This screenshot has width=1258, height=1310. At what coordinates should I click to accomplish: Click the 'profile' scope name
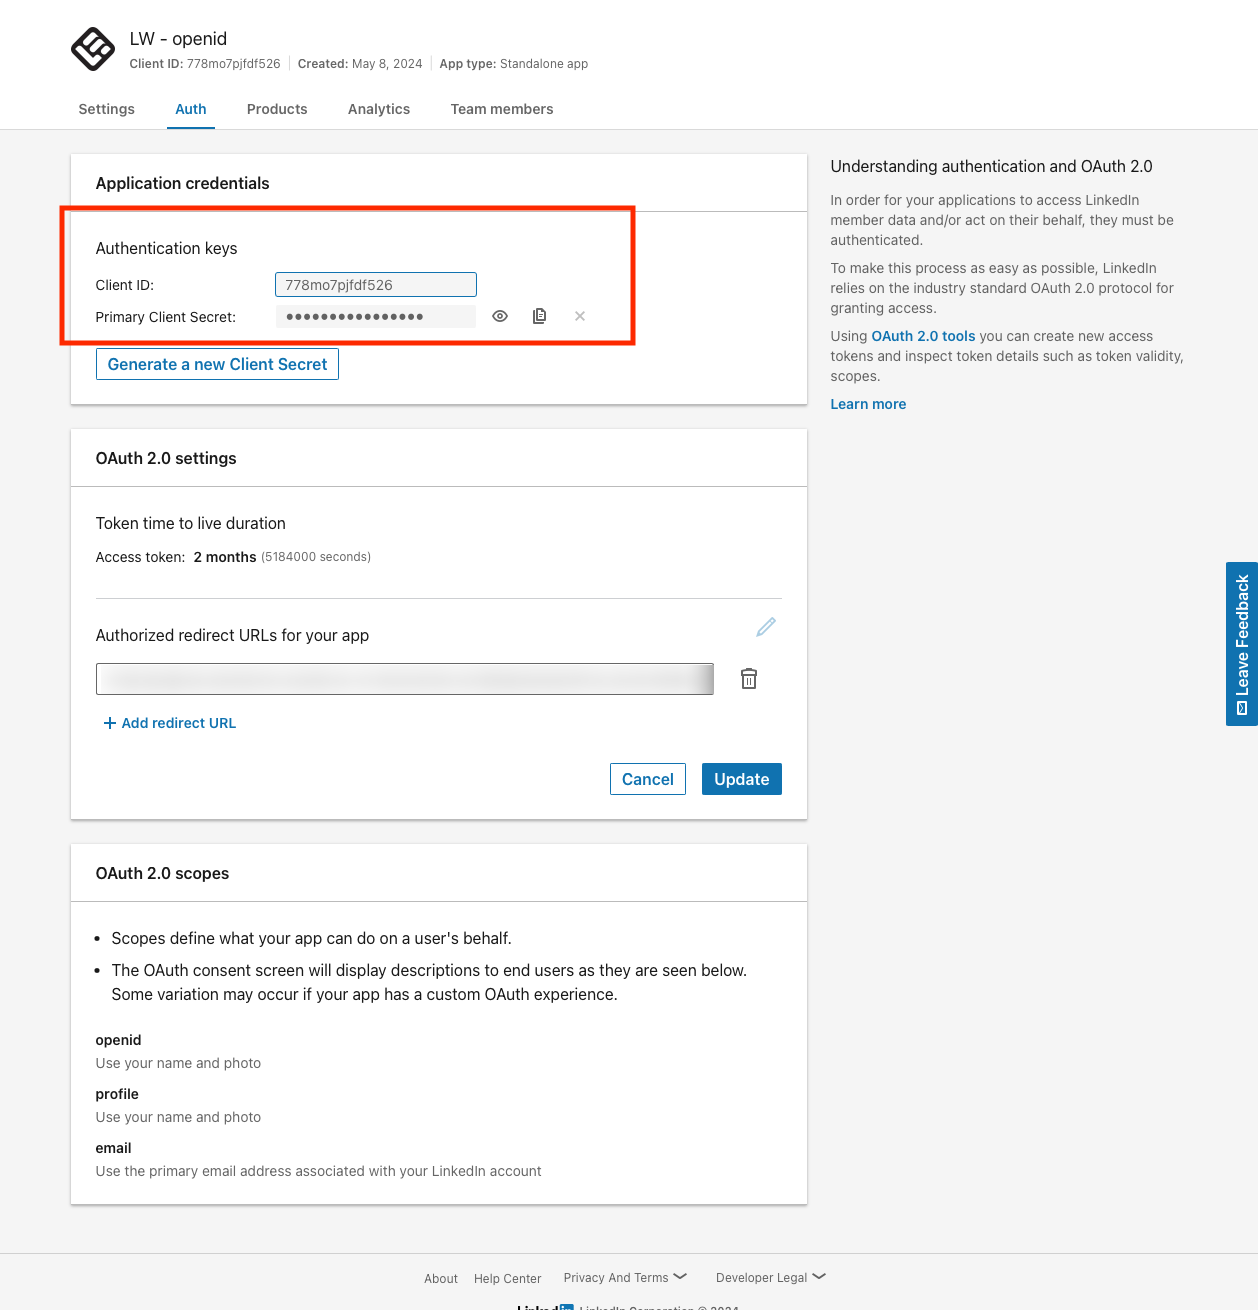(117, 1094)
